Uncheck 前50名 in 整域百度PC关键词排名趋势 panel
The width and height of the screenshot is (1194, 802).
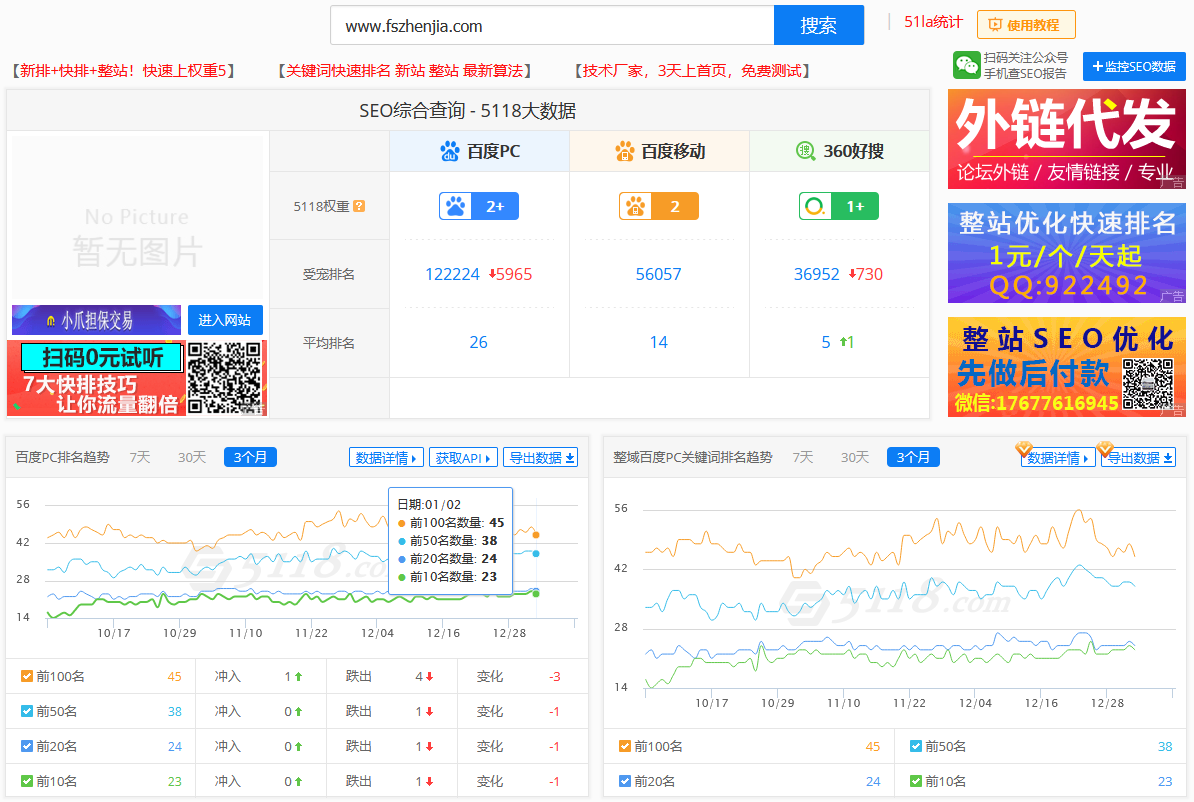coord(915,746)
